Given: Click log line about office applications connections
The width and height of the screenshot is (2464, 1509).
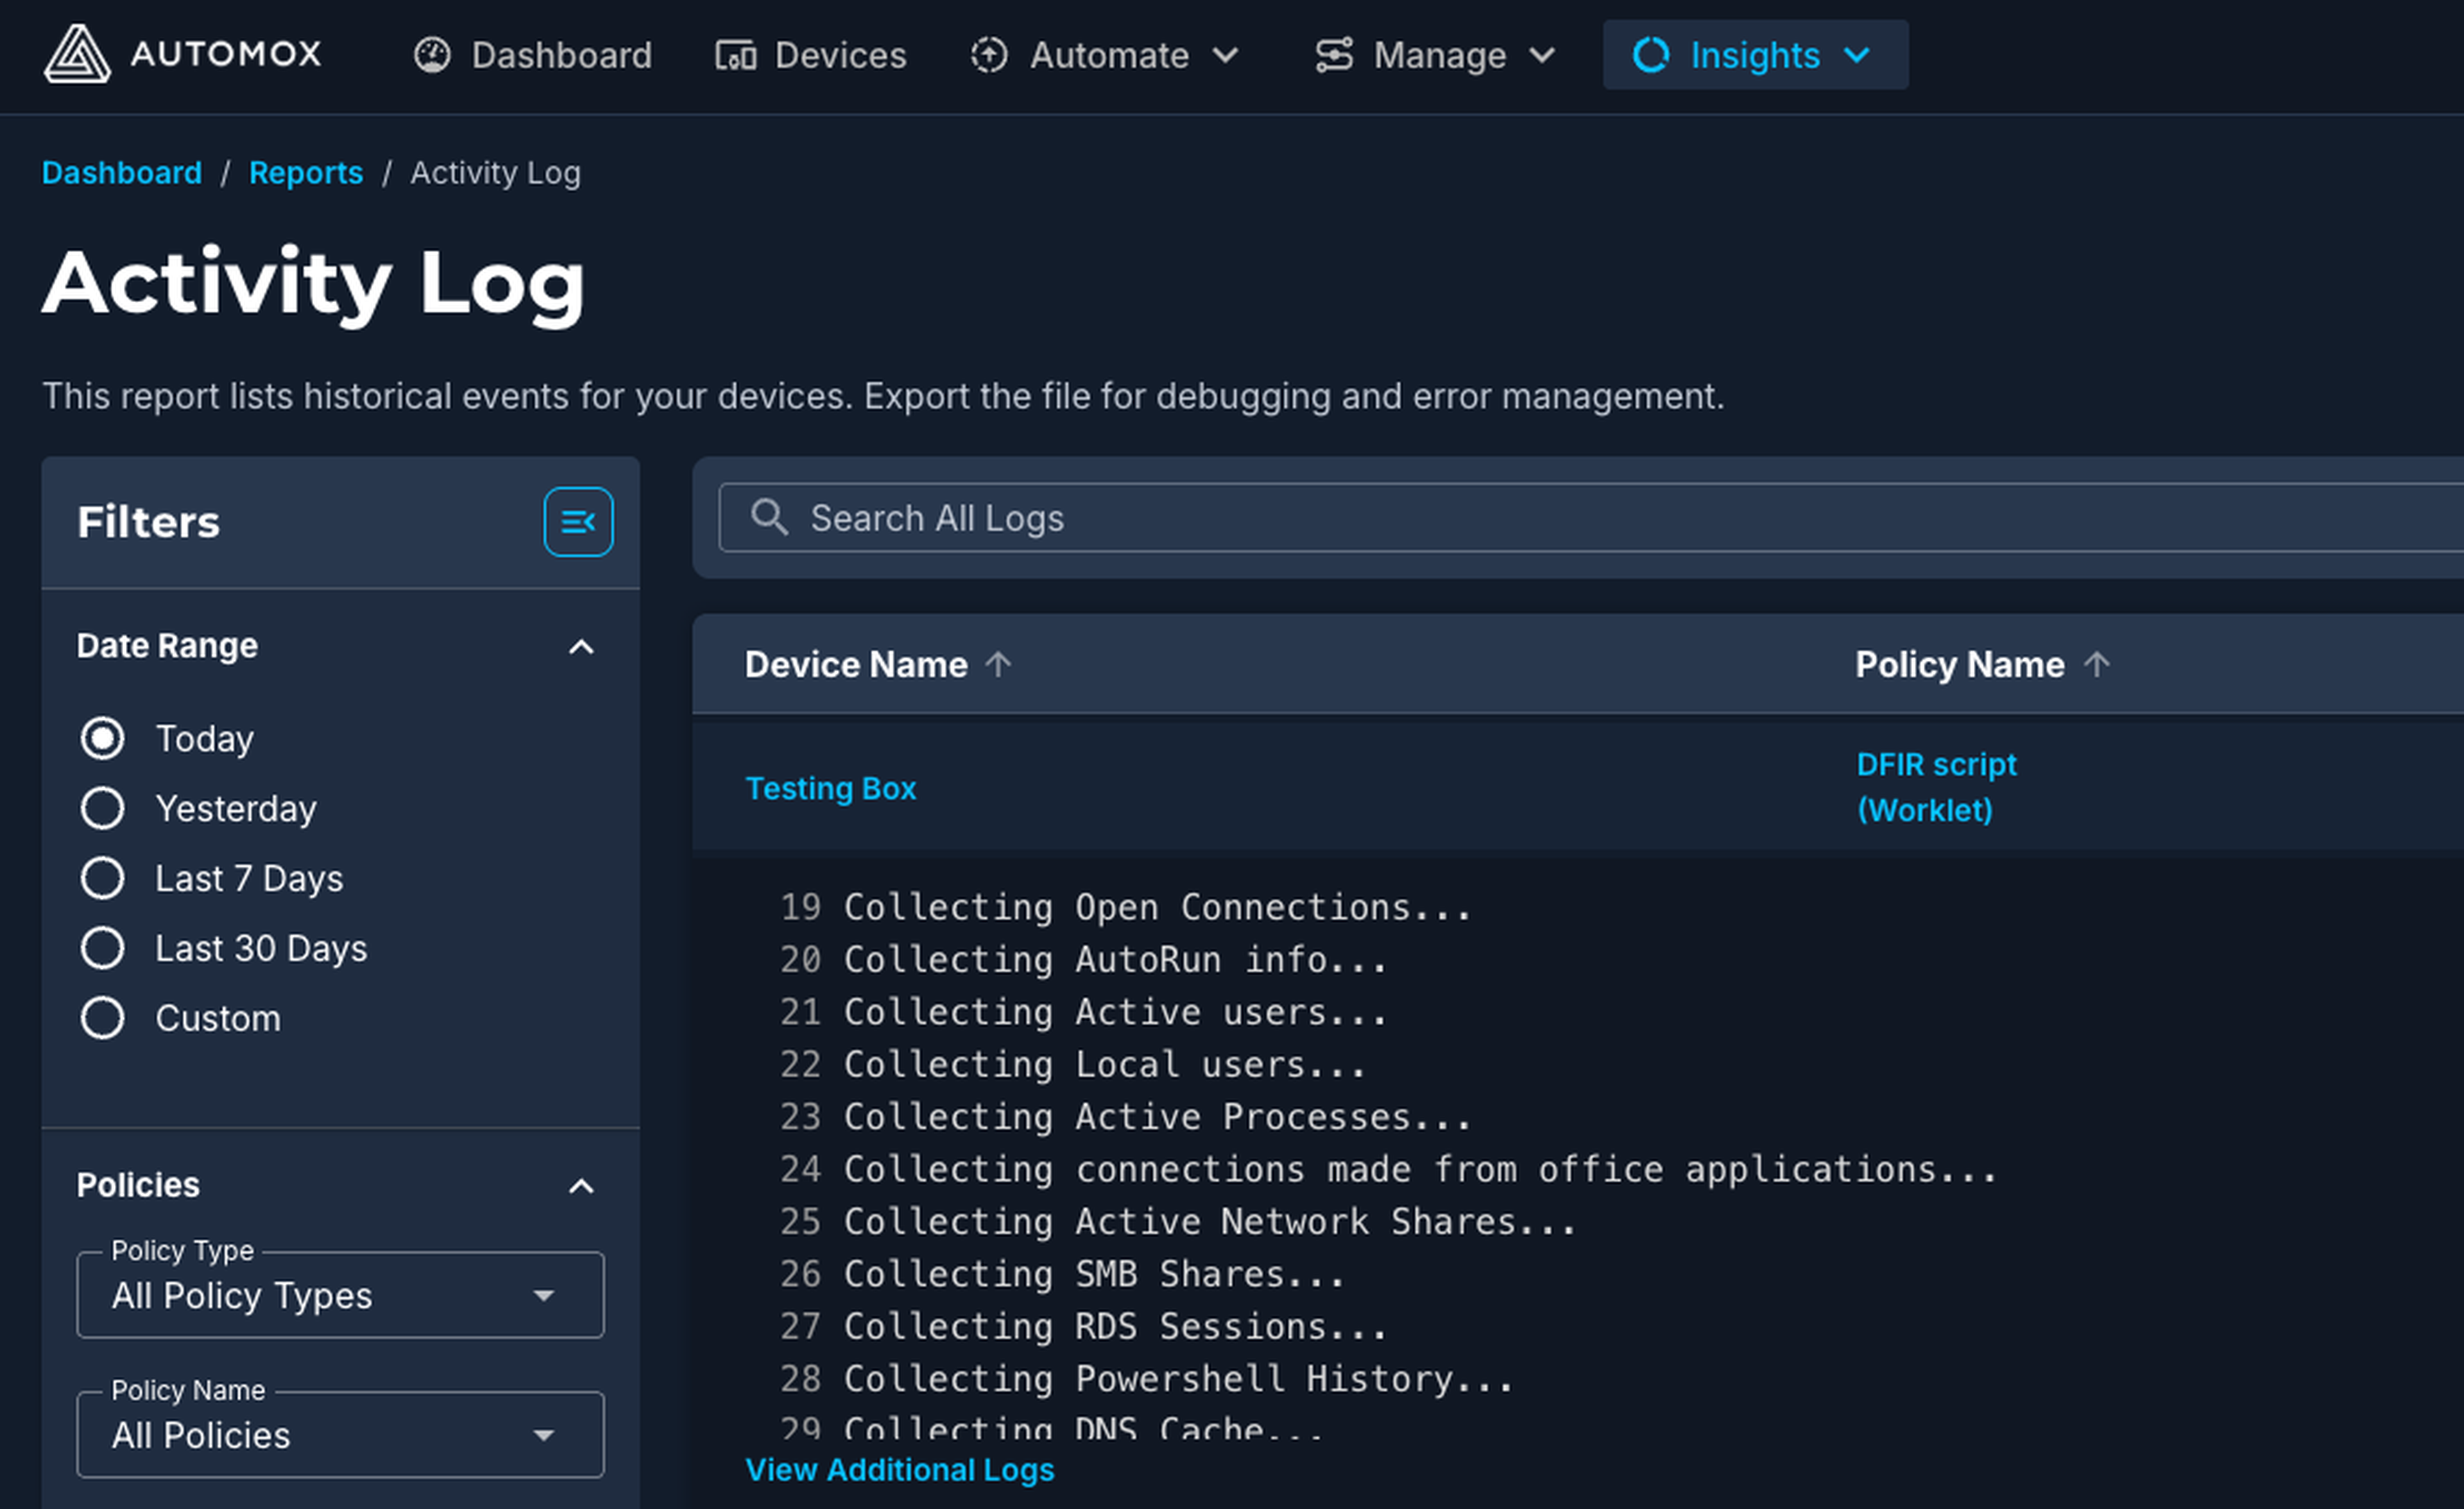Looking at the screenshot, I should (x=1420, y=1169).
